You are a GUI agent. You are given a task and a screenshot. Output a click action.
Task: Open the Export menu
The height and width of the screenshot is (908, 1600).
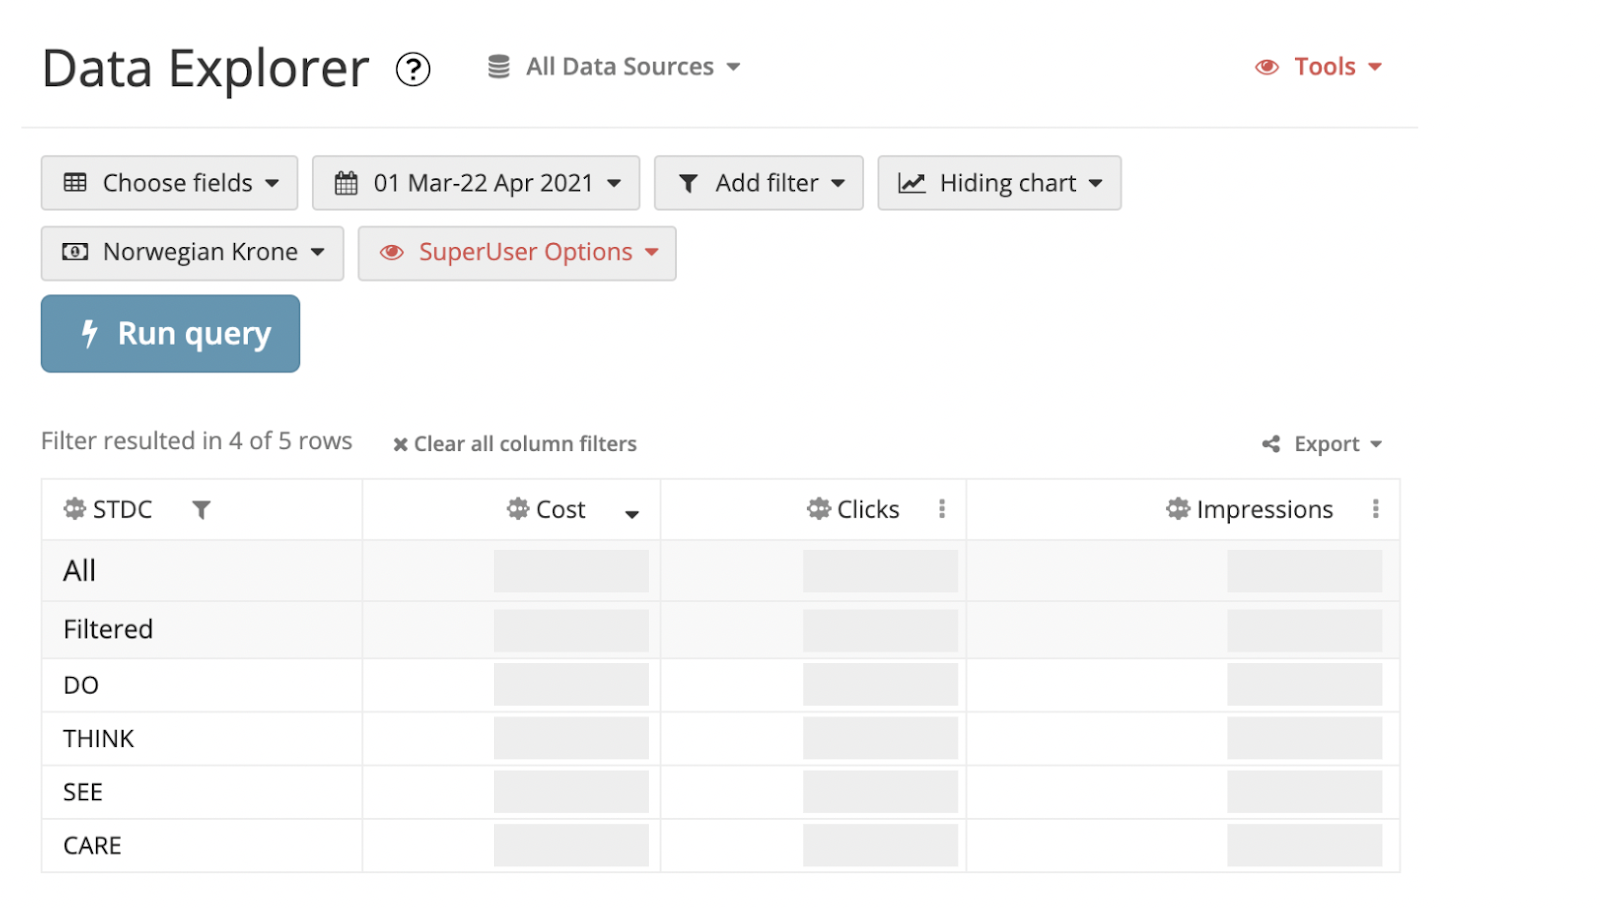[x=1323, y=444]
